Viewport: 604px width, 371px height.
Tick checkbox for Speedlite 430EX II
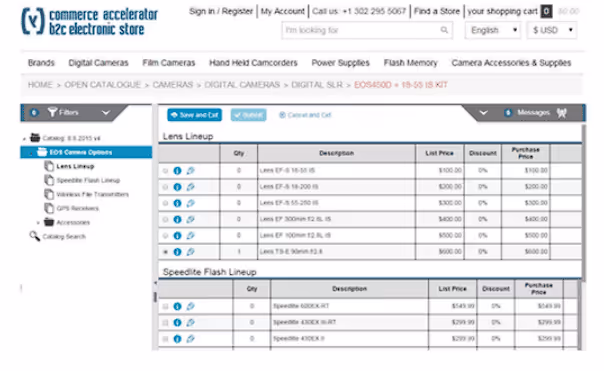(165, 339)
